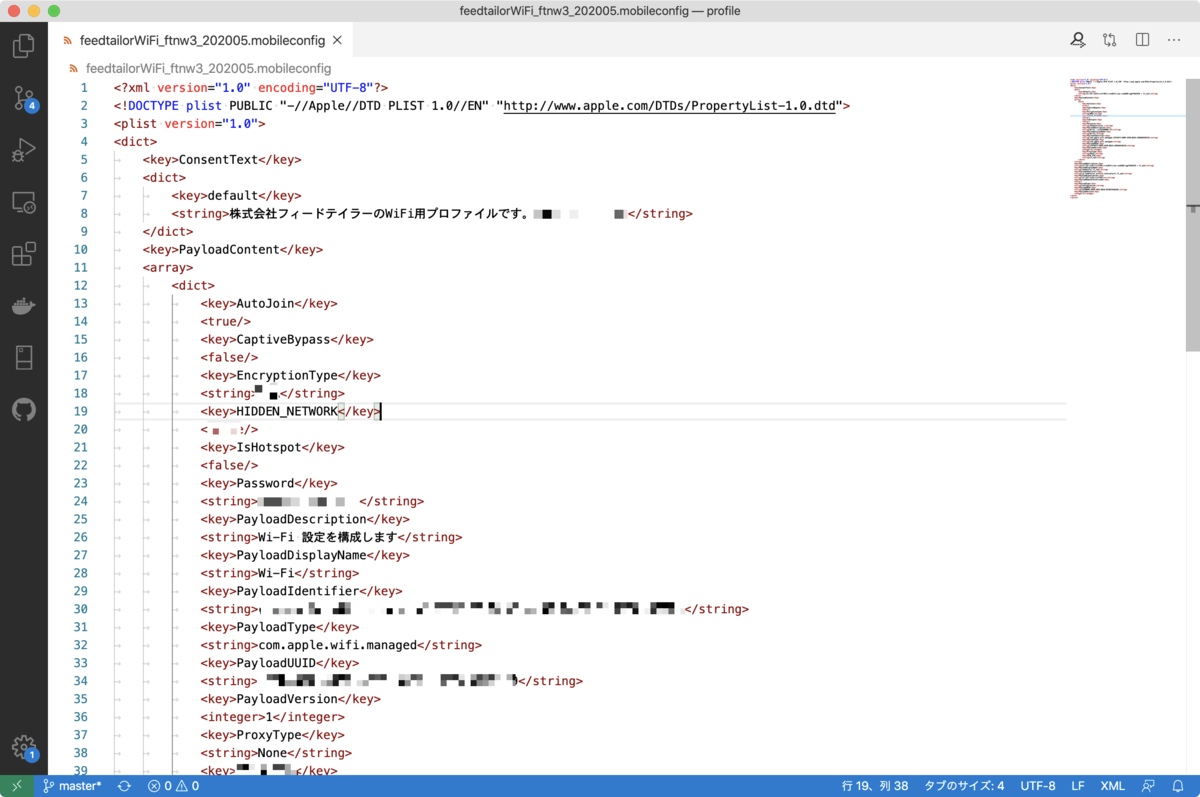
Task: Click the remote window indicator in status bar
Action: pyautogui.click(x=16, y=786)
